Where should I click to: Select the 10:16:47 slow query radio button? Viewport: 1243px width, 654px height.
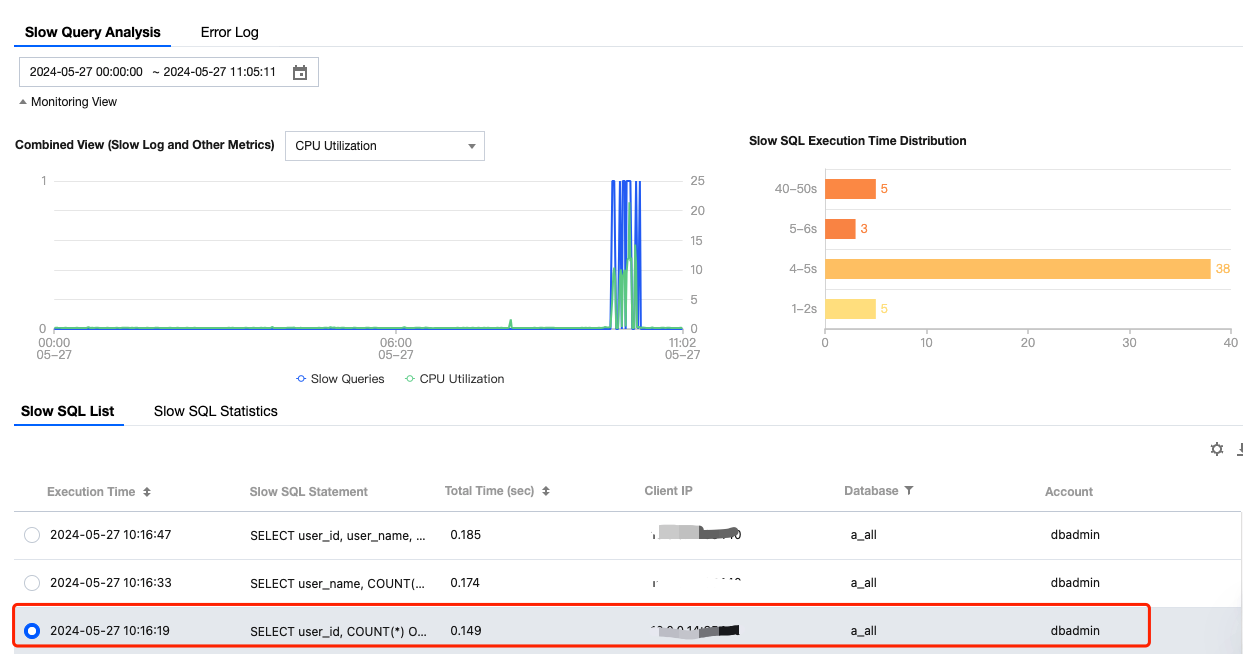[x=32, y=535]
